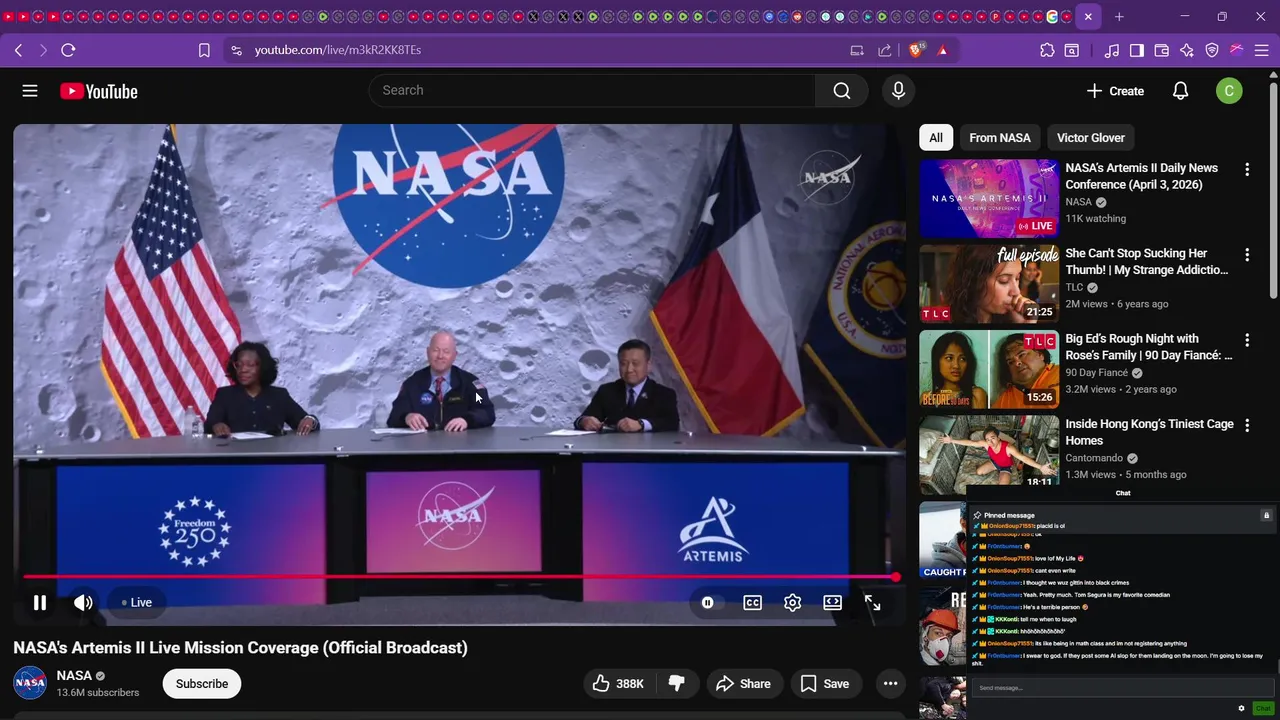
Task: Open the NASA channel name link
Action: [74, 676]
